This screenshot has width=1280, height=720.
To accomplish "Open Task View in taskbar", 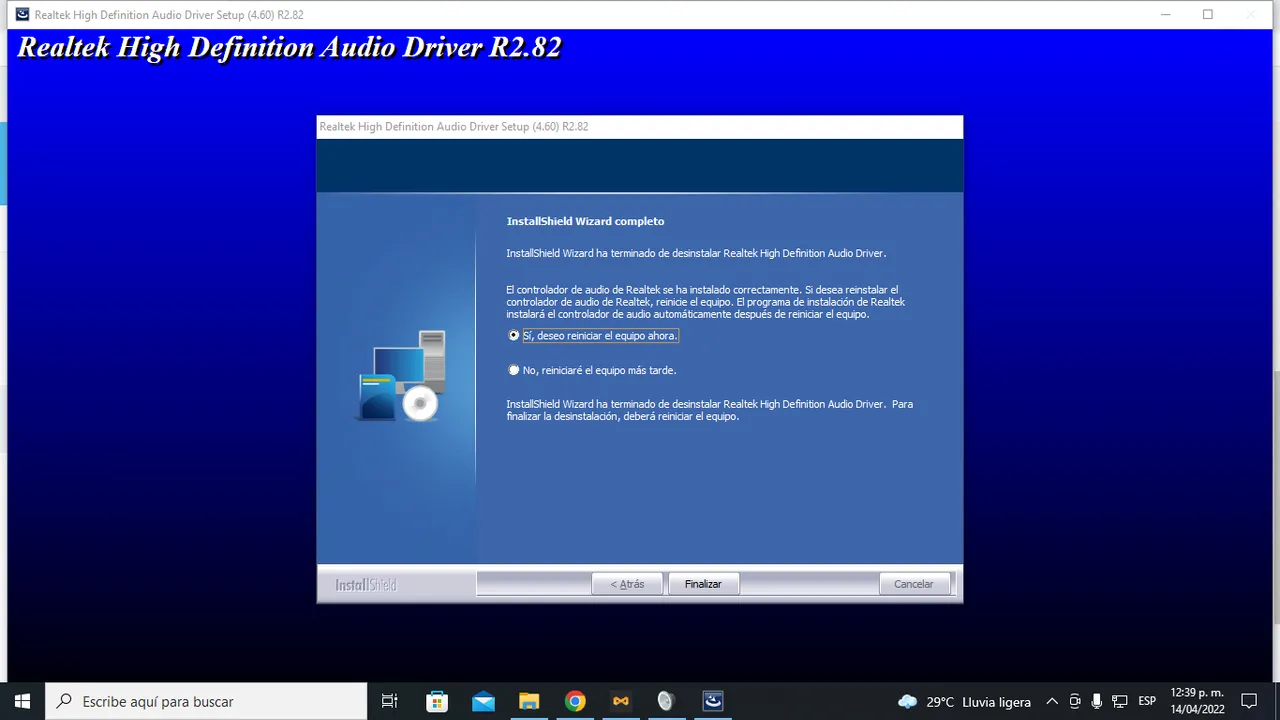I will click(x=390, y=701).
